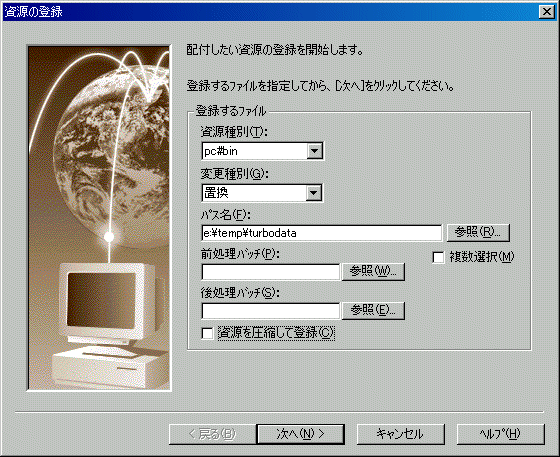Screen dimensions: 560x457
Task: Open help with ヘルプ(H) button
Action: [500, 434]
